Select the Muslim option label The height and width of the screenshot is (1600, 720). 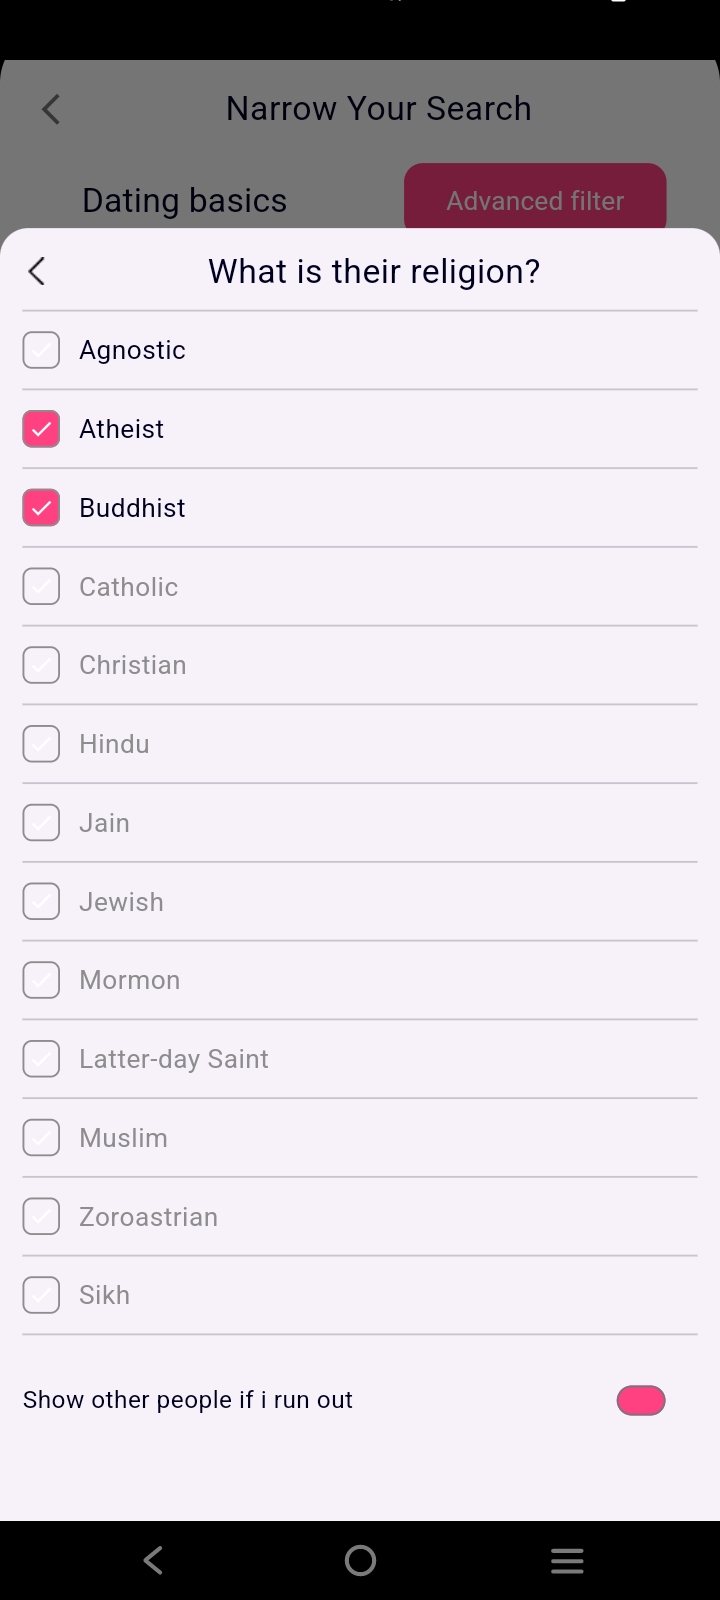tap(124, 1138)
